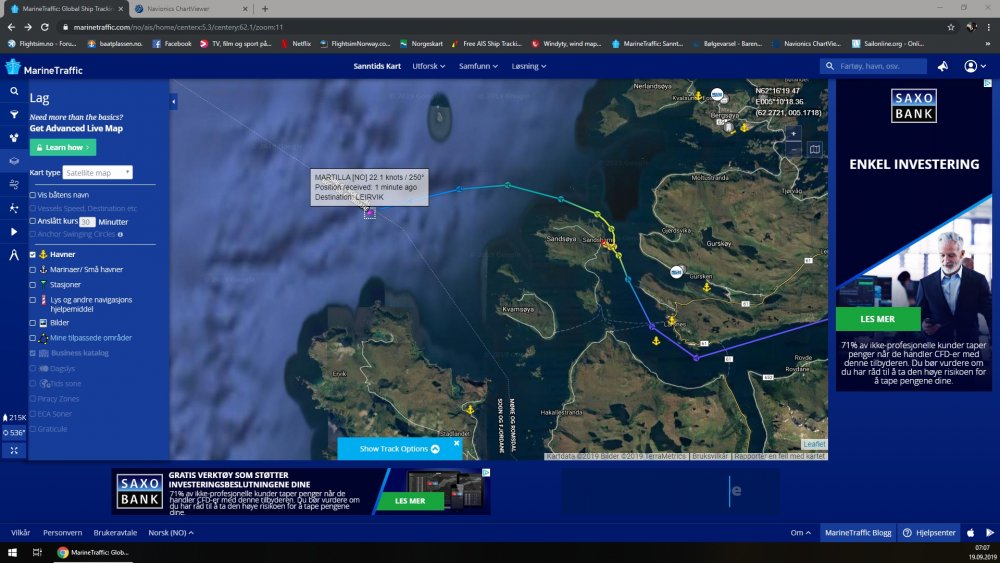Open the weather wind layers icon
This screenshot has width=1000, height=563.
[x=14, y=184]
